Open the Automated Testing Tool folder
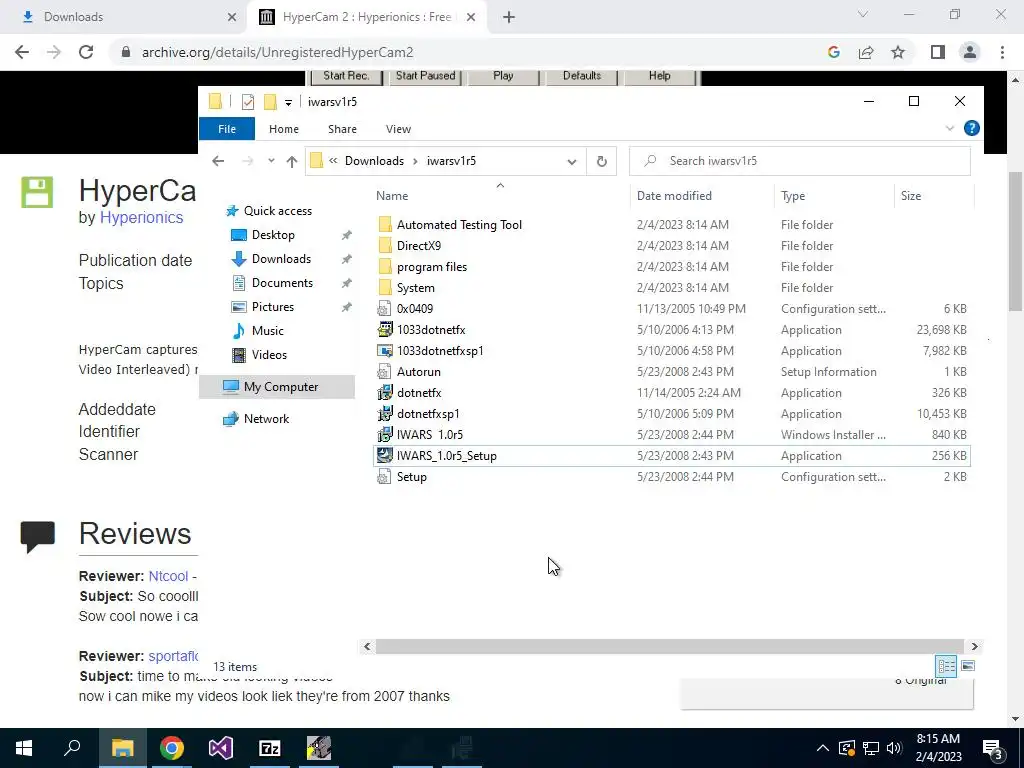 (x=459, y=225)
